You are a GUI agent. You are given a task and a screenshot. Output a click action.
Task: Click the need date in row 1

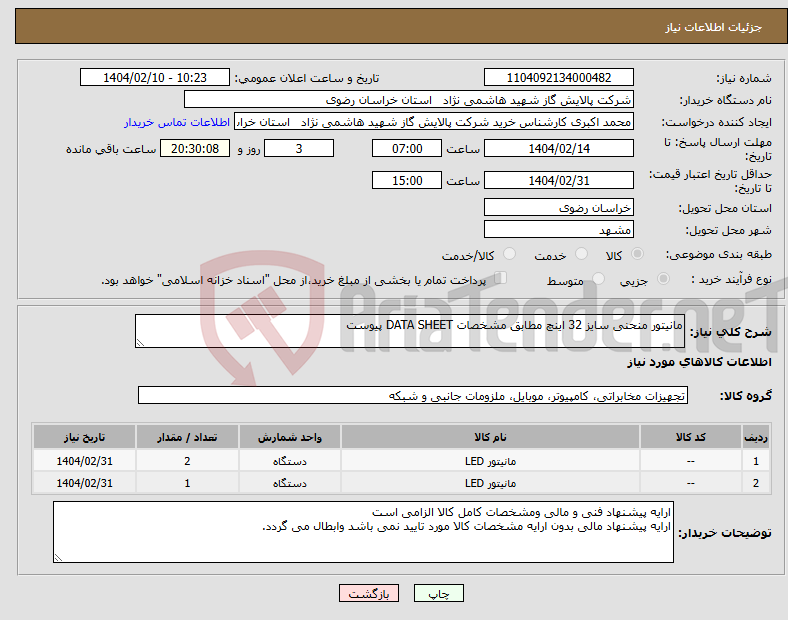tap(84, 461)
